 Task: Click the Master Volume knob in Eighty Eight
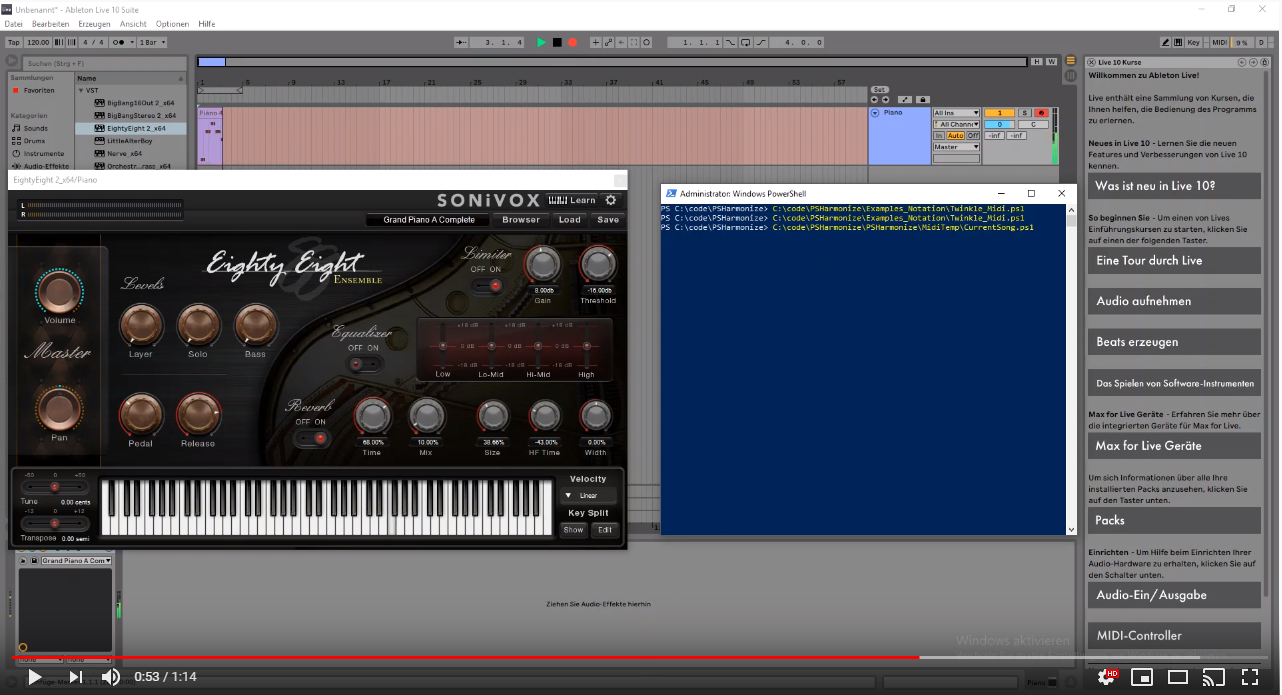[59, 290]
